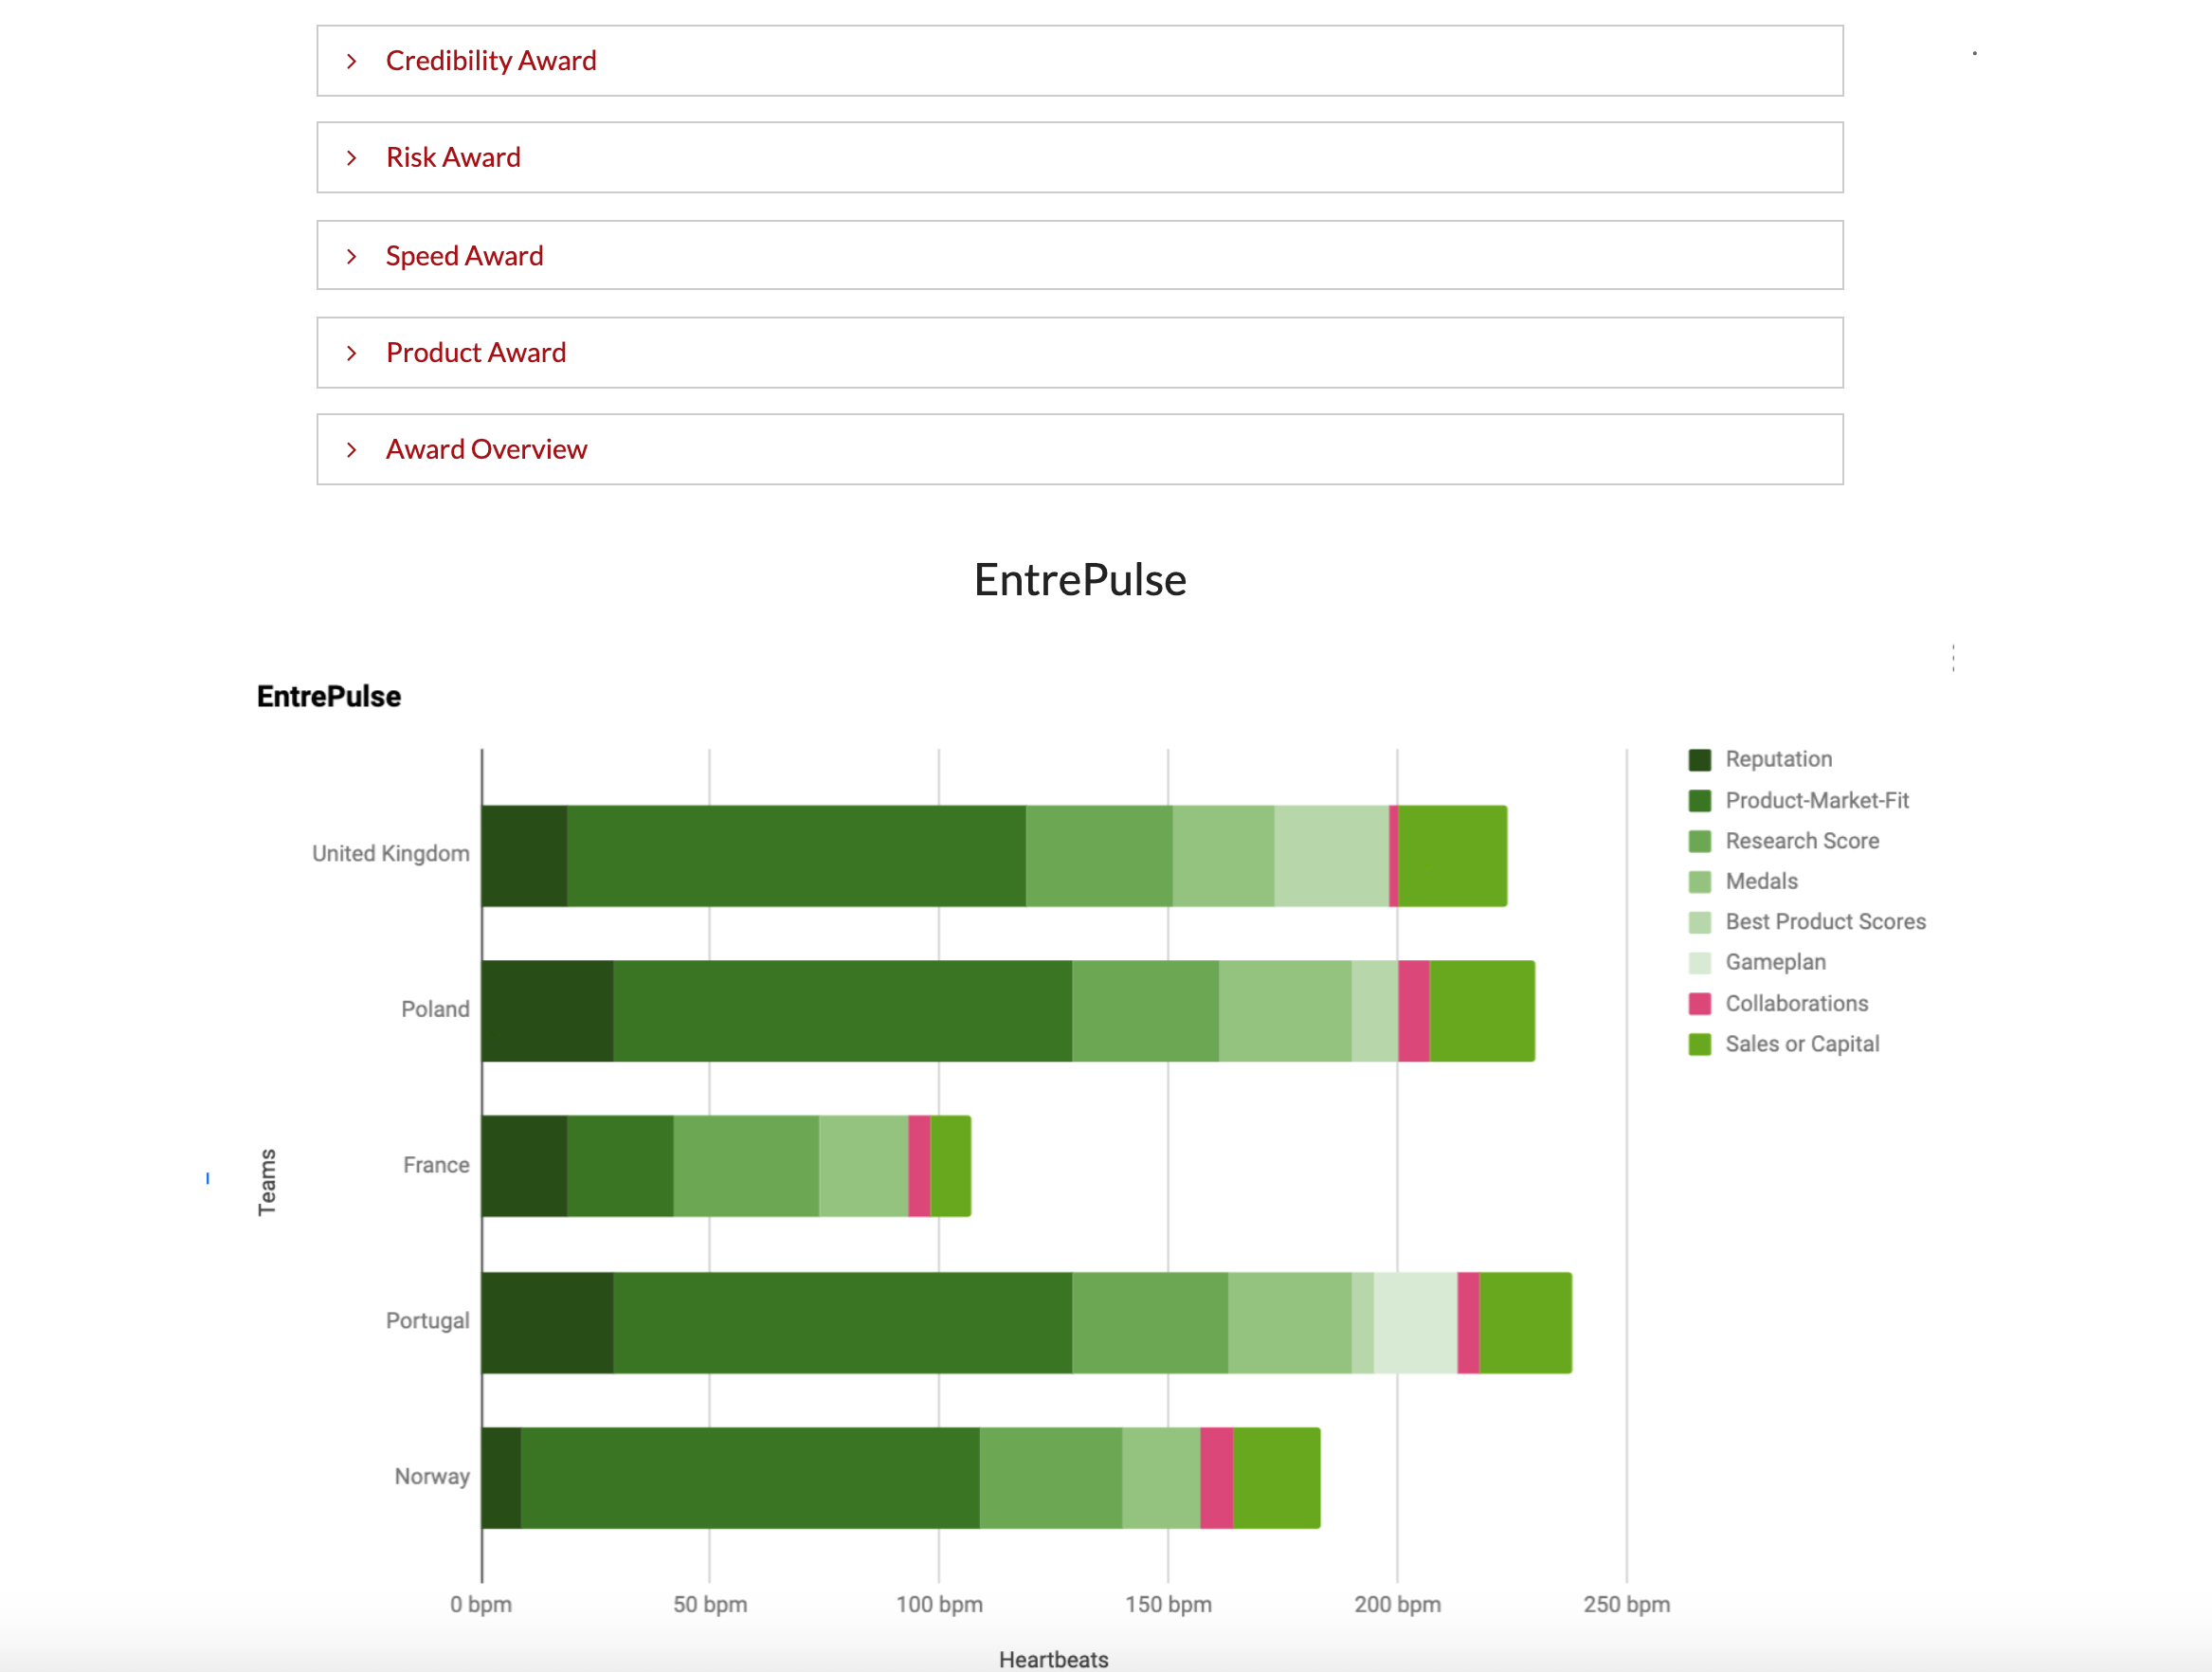The image size is (2212, 1672).
Task: Click the 200 bpm axis tick label
Action: (x=1398, y=1605)
